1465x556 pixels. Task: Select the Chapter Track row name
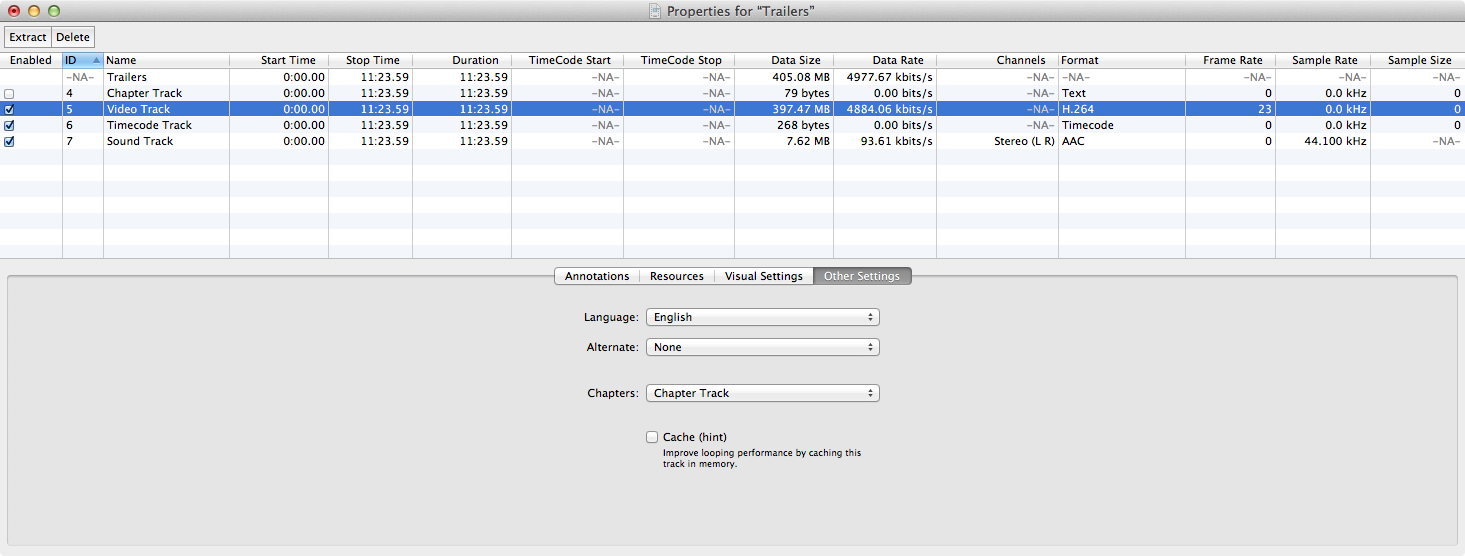pyautogui.click(x=144, y=93)
